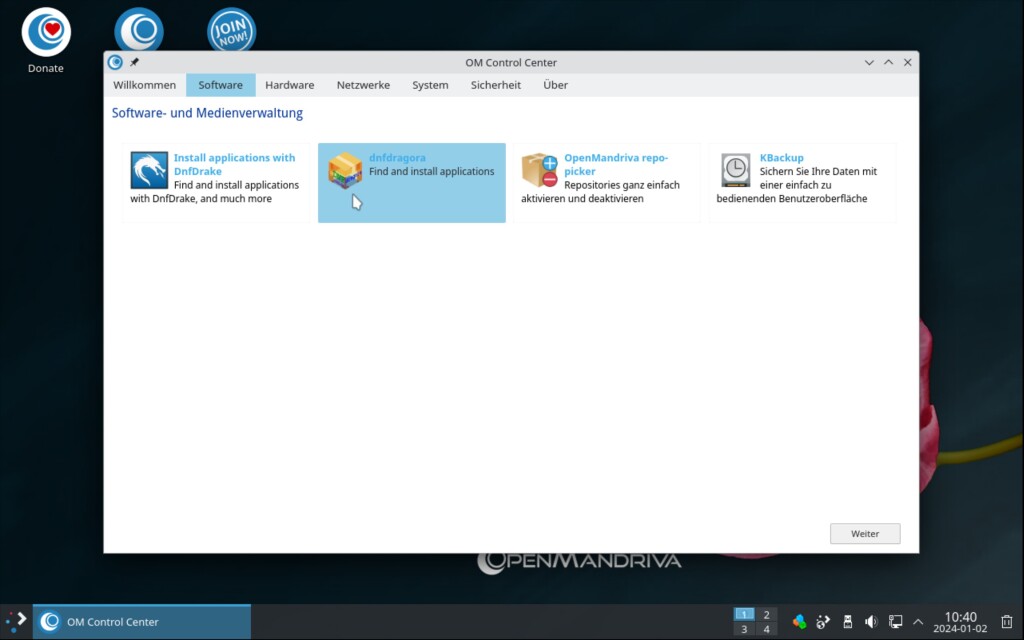Open the repo-picker box icon
Screen dimensions: 1024x640
(x=539, y=170)
